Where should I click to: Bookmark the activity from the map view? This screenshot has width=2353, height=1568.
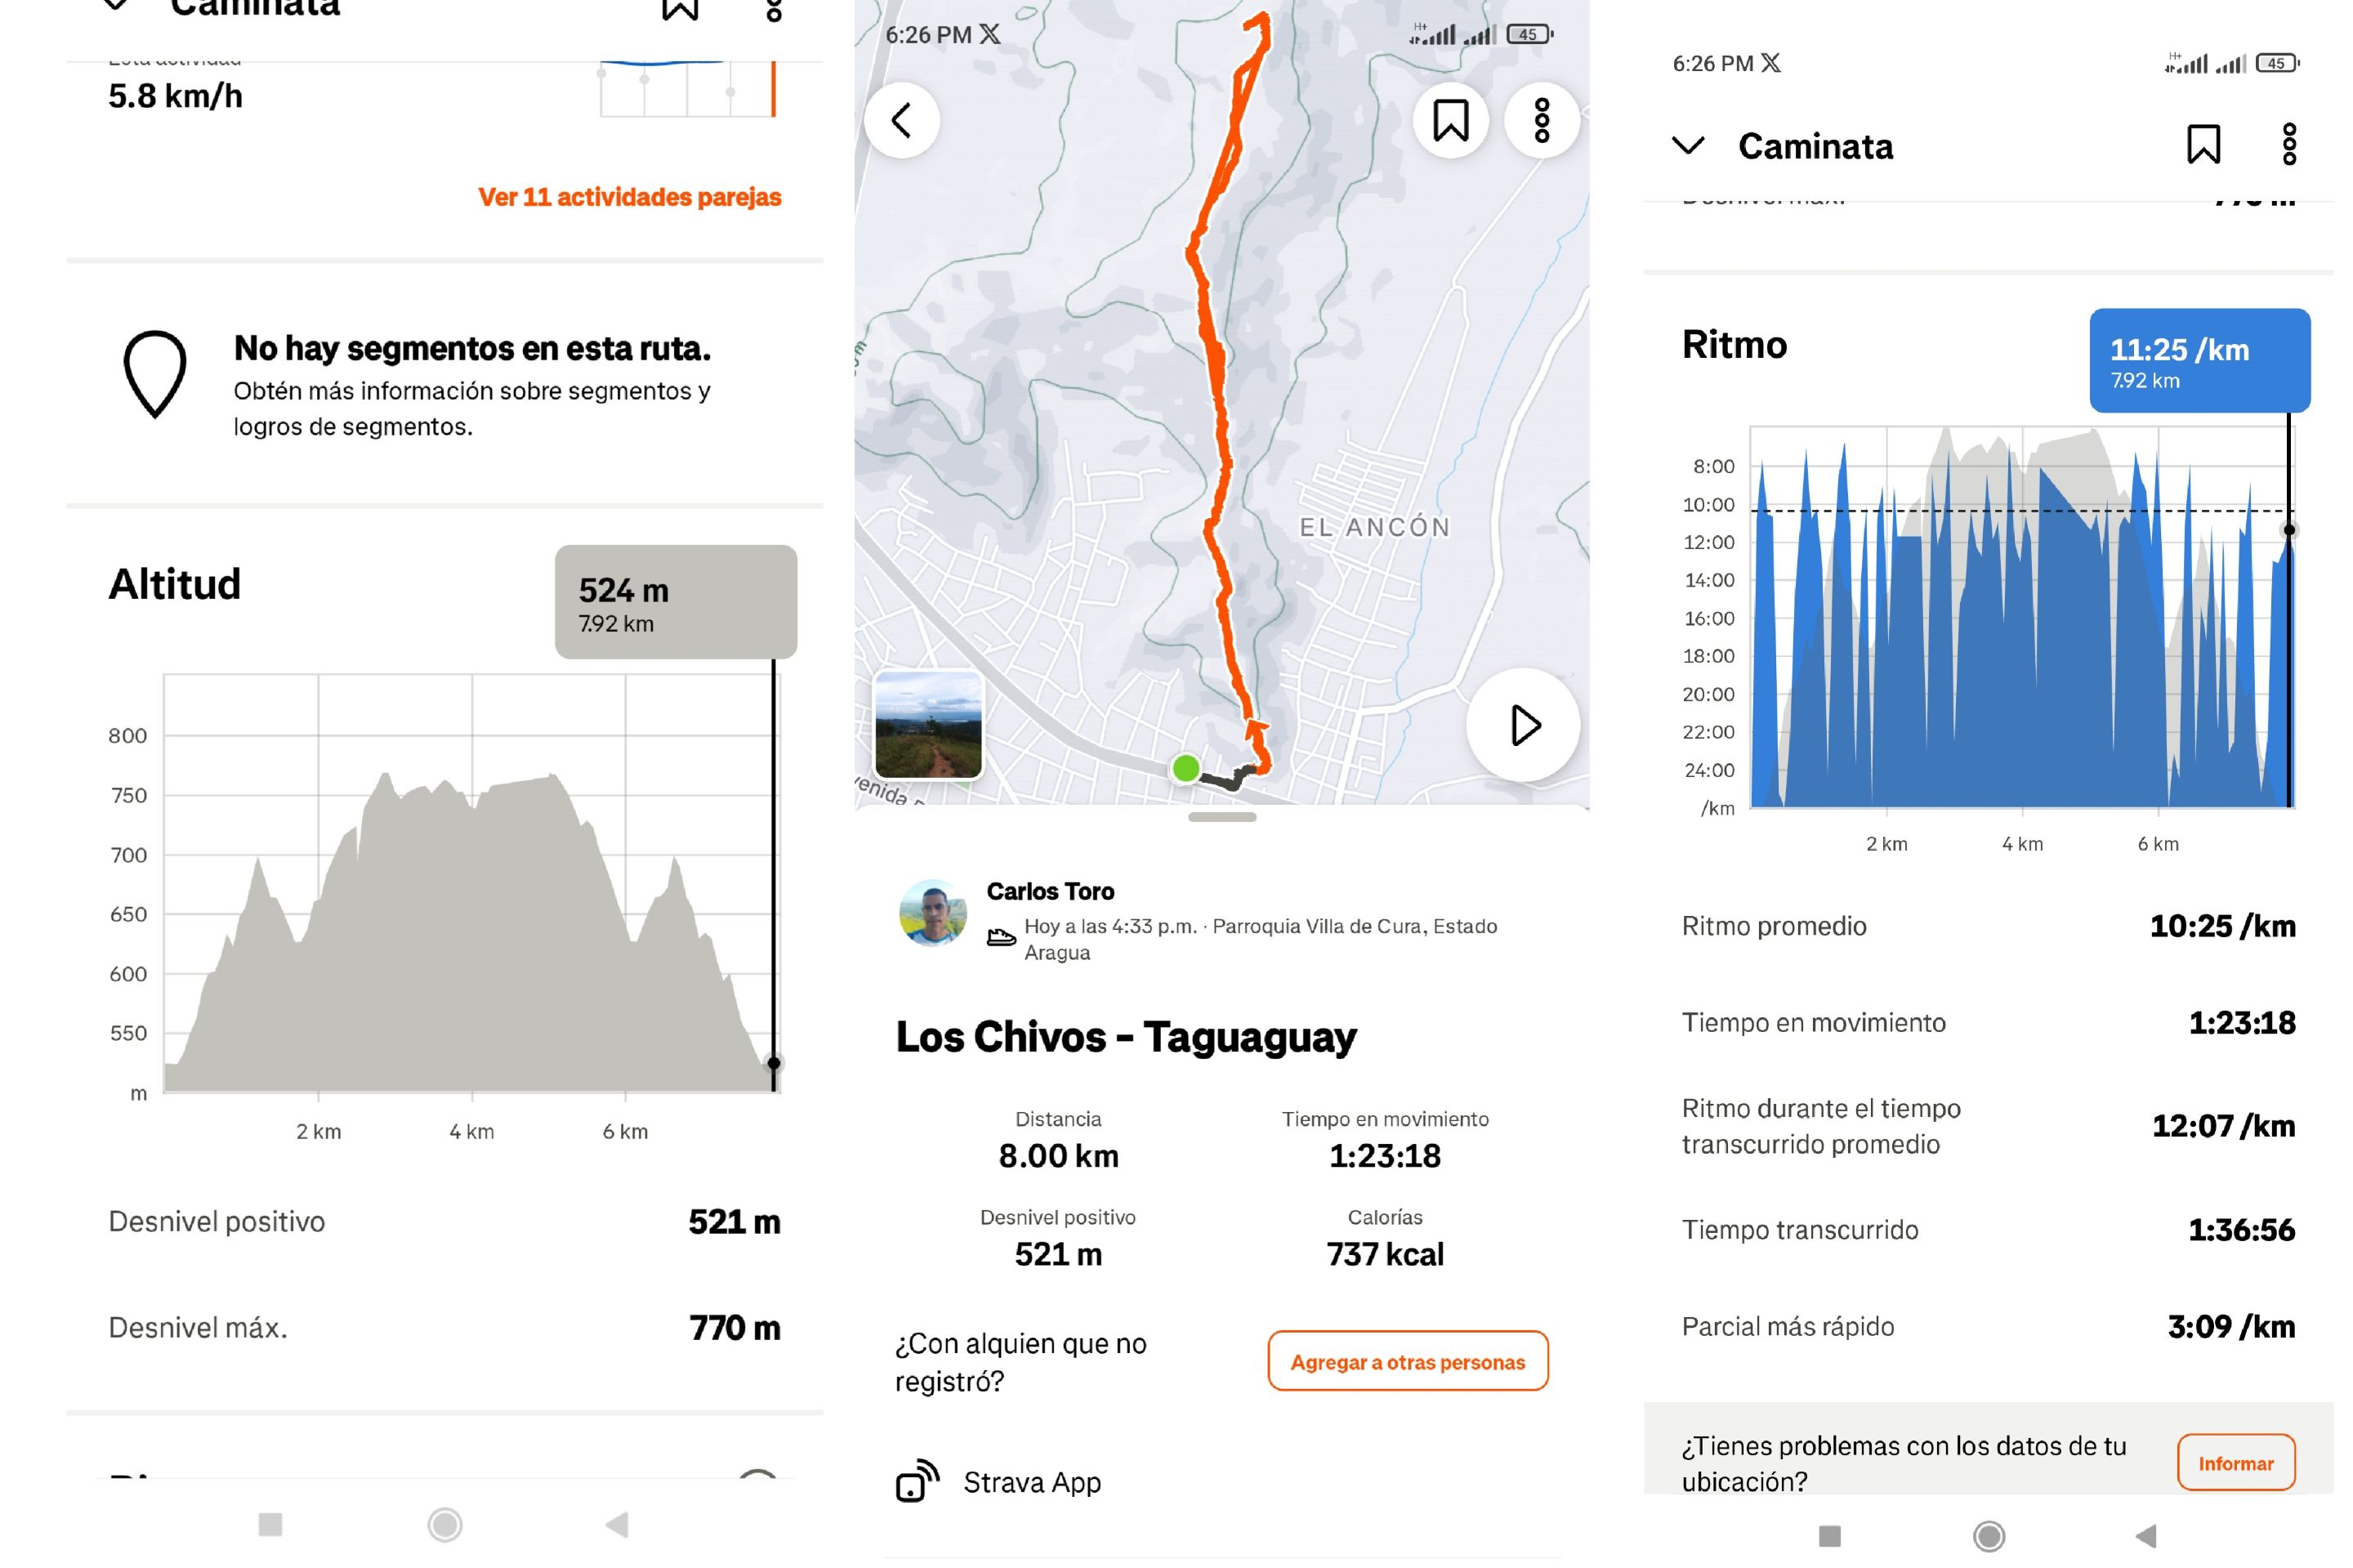click(x=1450, y=121)
